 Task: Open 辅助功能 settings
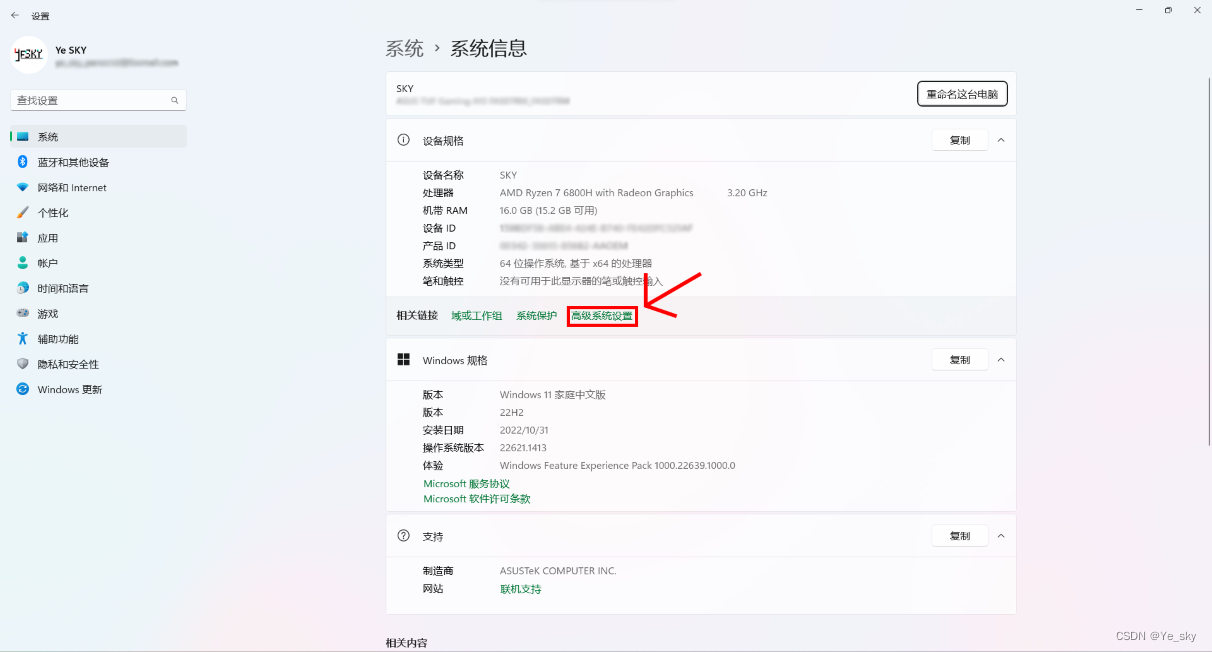pos(98,339)
